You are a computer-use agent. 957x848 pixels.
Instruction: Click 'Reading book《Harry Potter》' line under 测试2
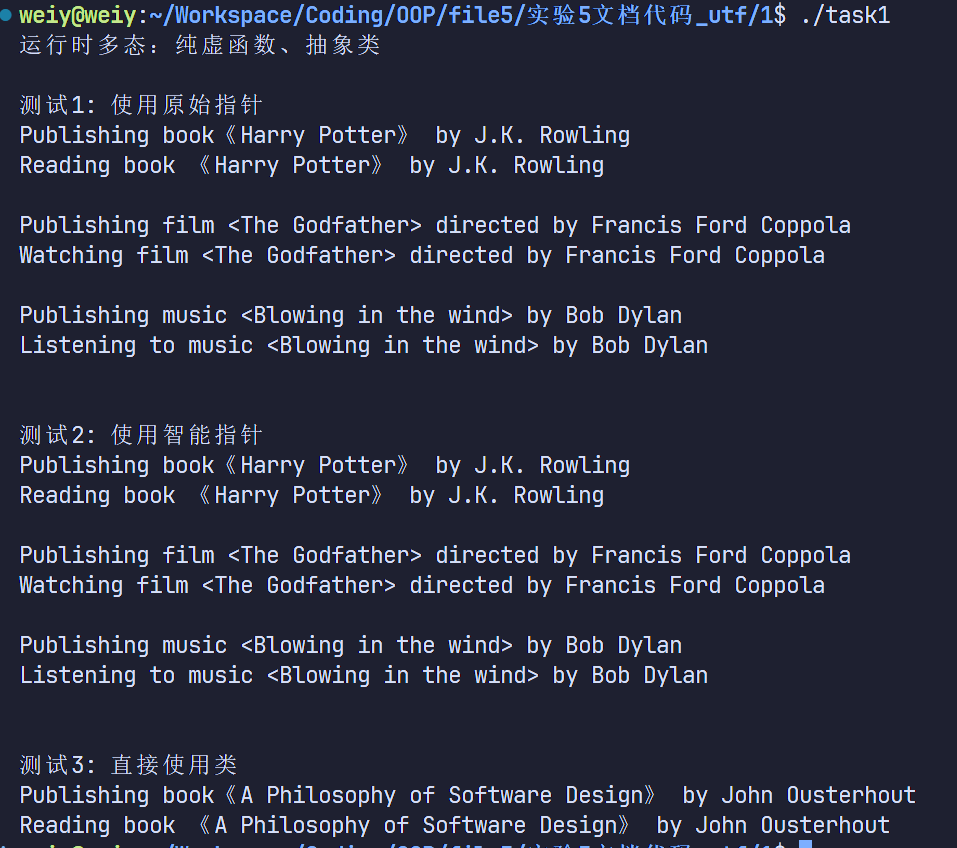click(312, 495)
